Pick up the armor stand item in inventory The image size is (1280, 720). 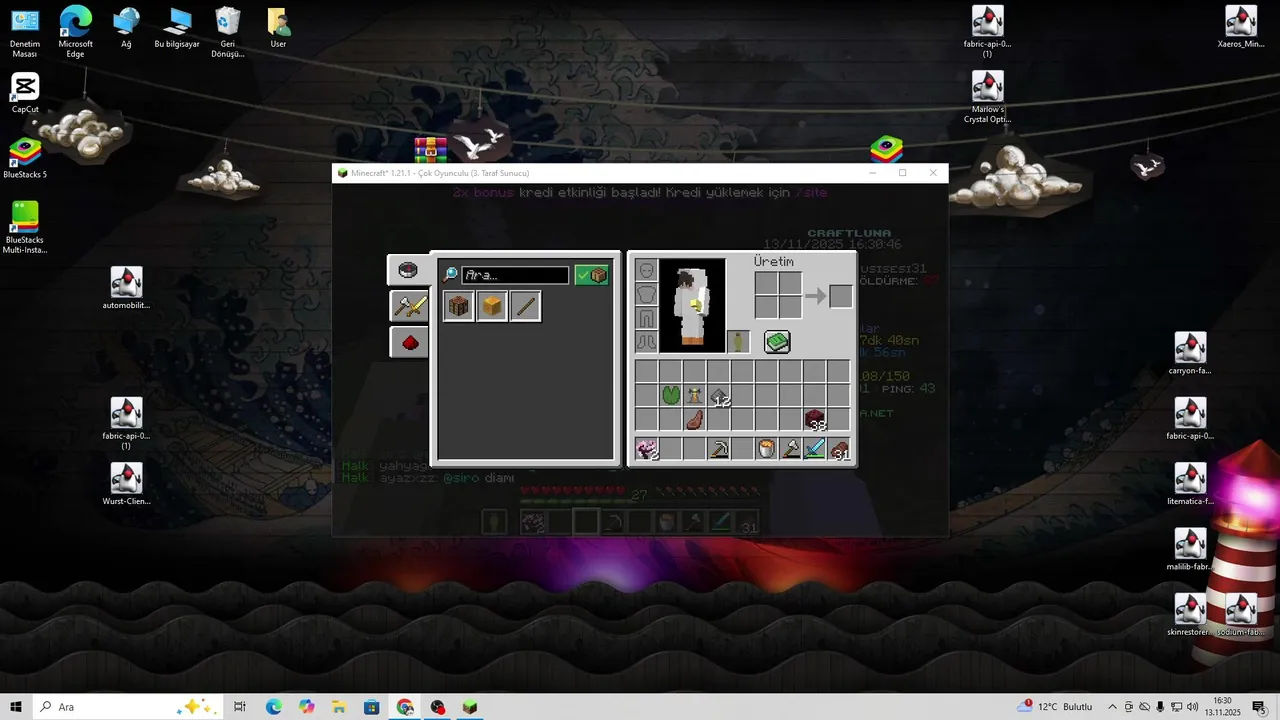pyautogui.click(x=694, y=396)
